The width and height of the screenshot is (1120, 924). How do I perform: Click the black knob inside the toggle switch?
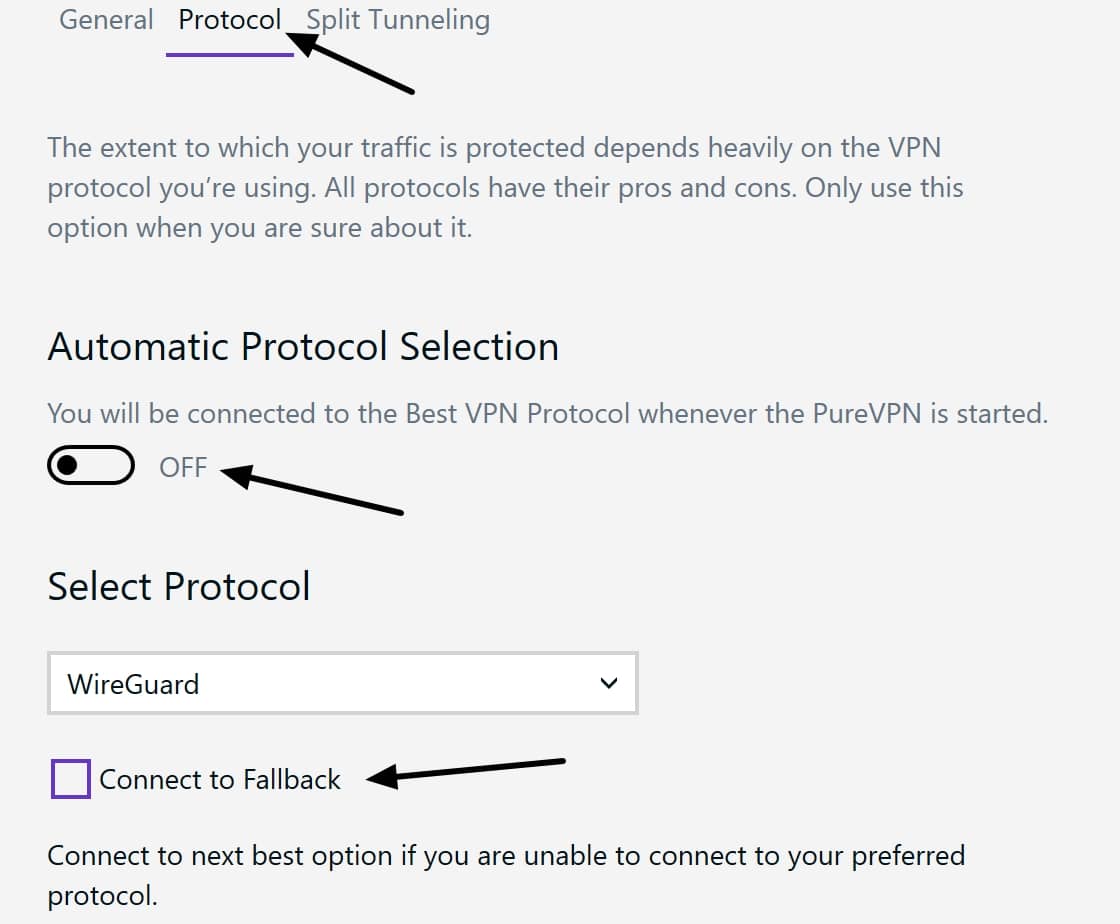coord(67,466)
